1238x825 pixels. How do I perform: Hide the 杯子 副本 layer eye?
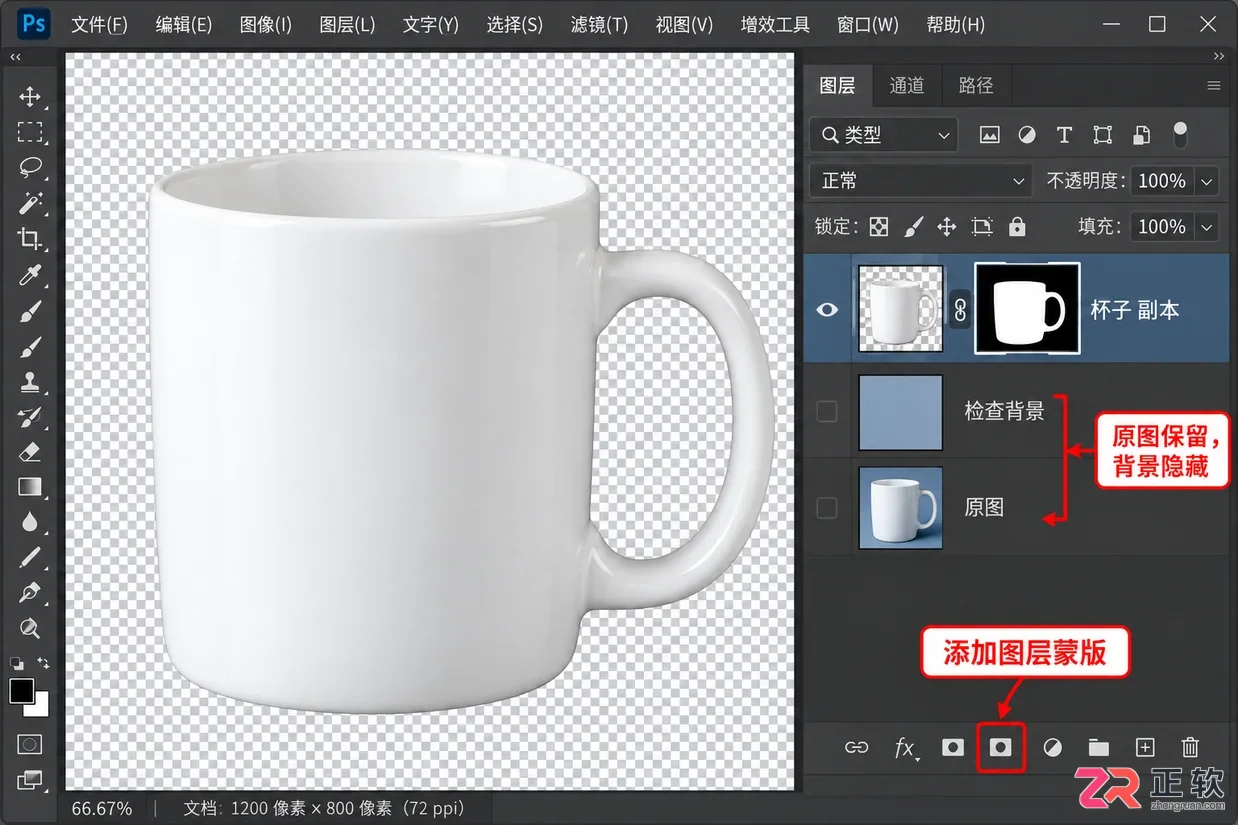[x=827, y=310]
